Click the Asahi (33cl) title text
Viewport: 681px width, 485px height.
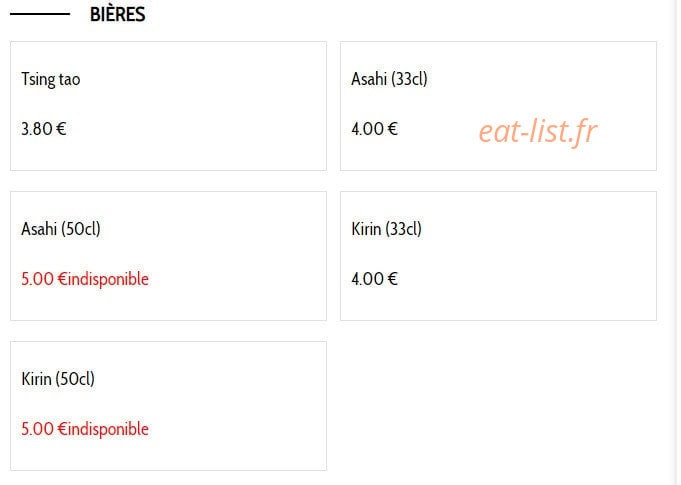pos(390,79)
